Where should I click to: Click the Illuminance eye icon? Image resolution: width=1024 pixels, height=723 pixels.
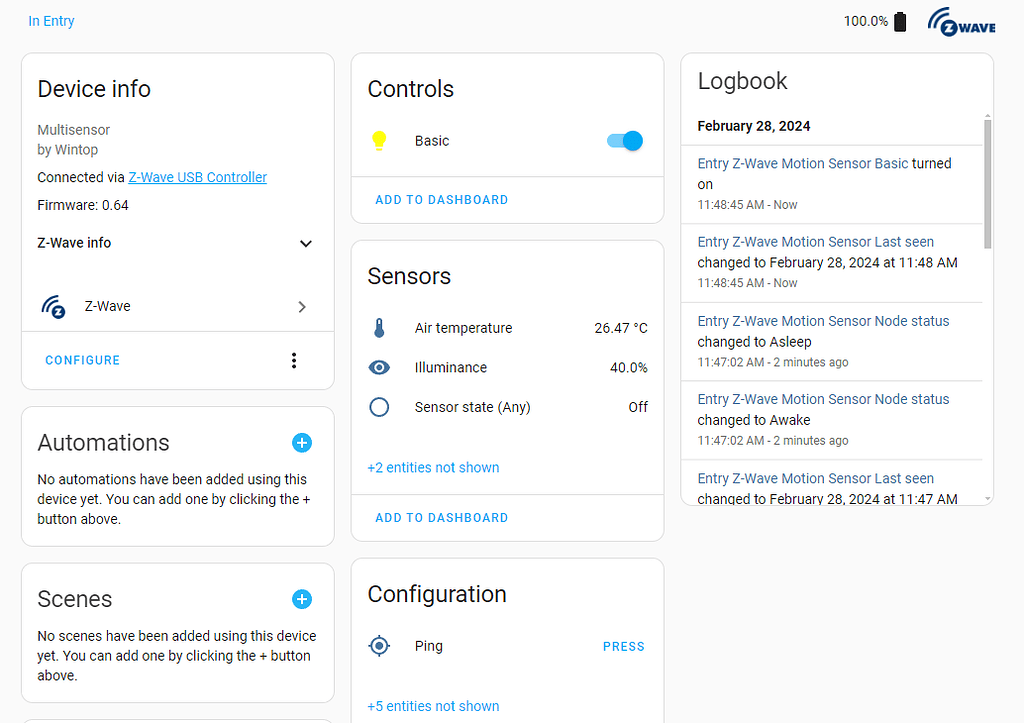379,367
